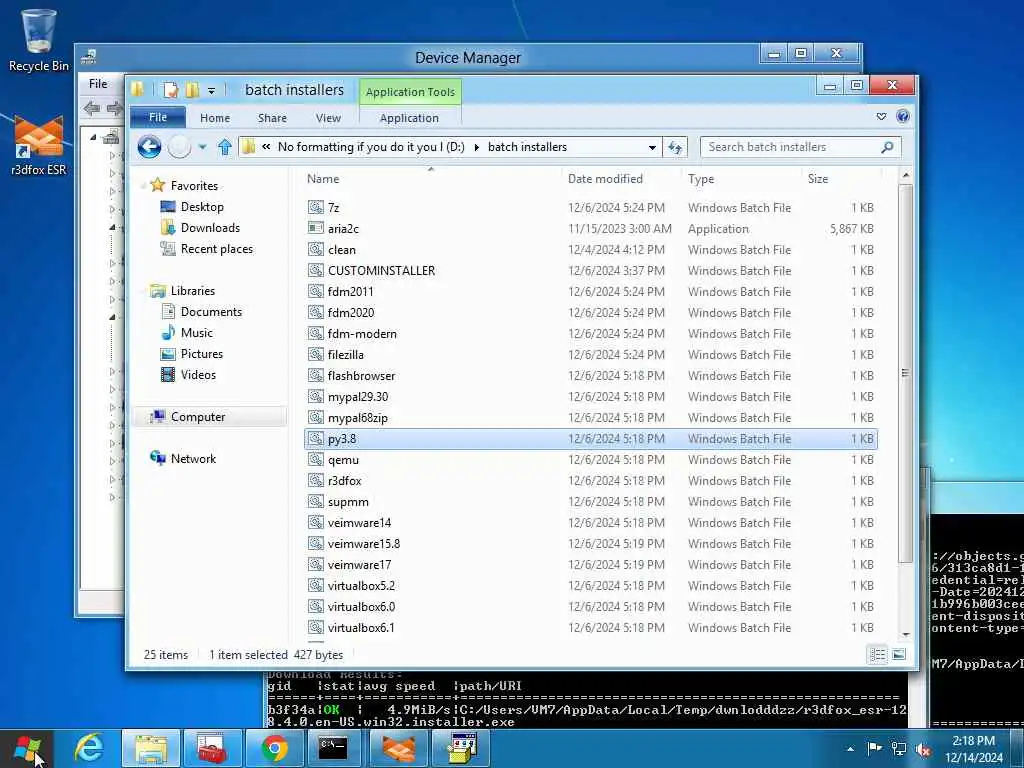Screen dimensions: 1024x768
Task: Click the scroll down arrow of file list
Action: [x=905, y=634]
